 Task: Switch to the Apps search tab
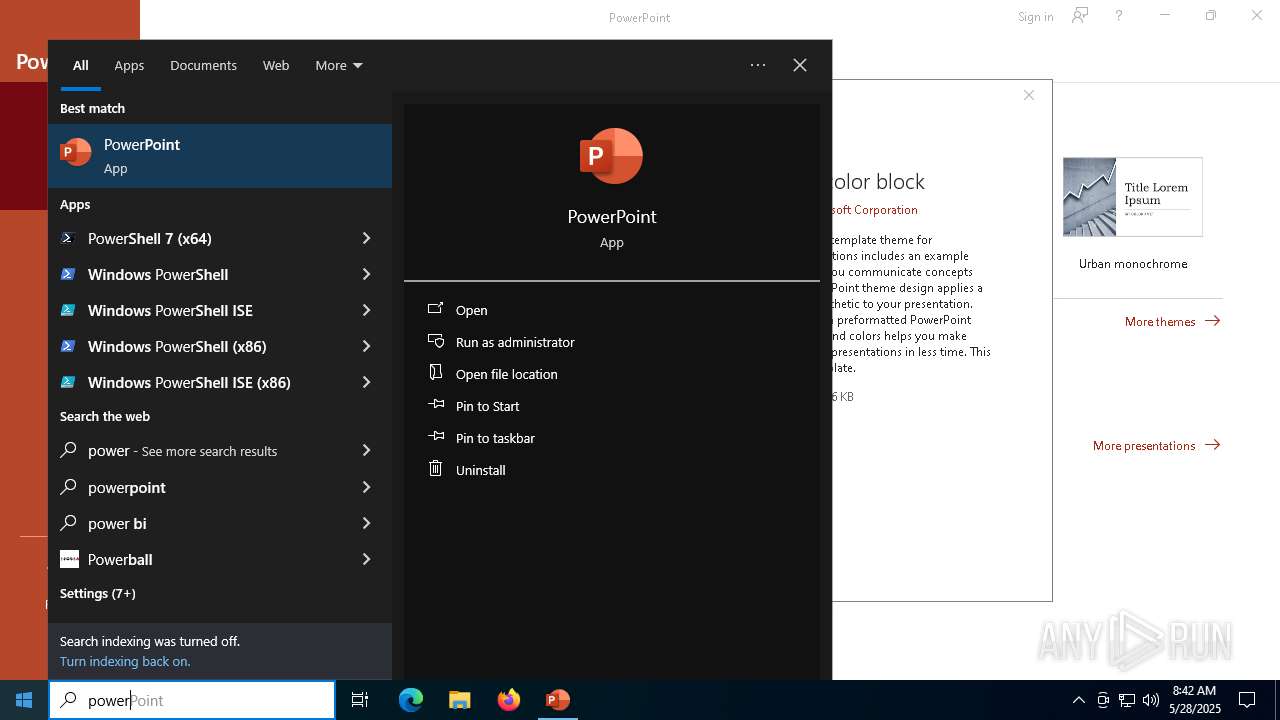(x=129, y=65)
